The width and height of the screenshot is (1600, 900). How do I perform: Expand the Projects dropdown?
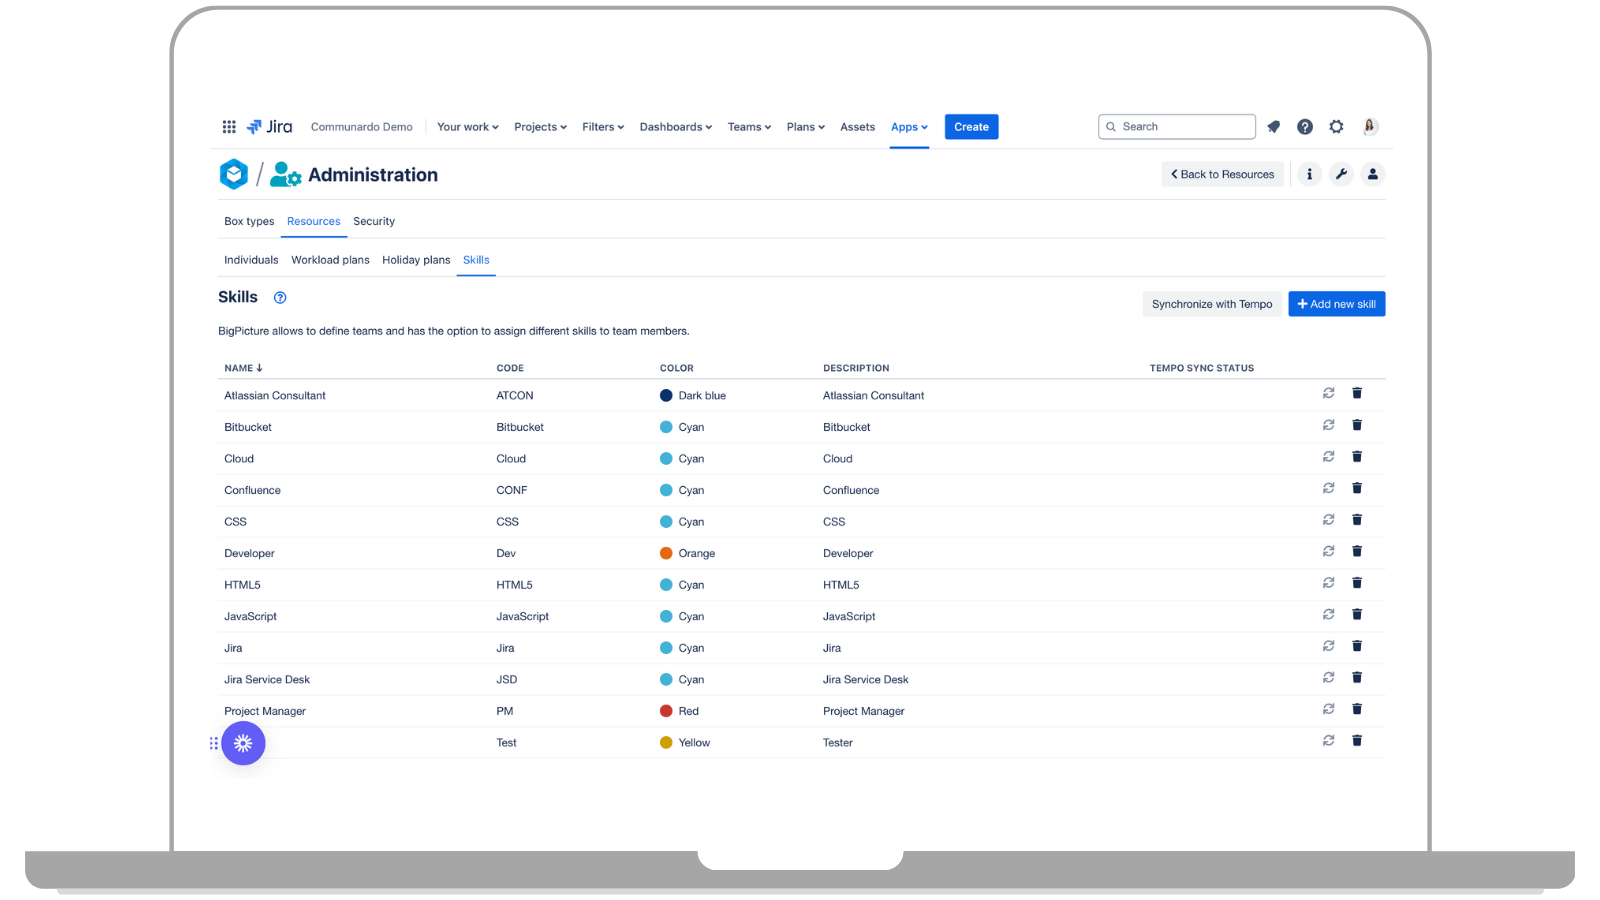pyautogui.click(x=540, y=127)
